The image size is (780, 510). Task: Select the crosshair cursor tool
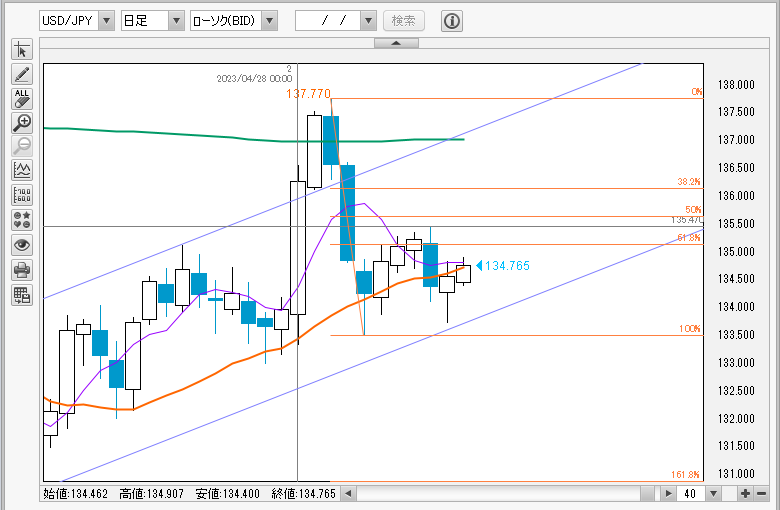tap(22, 50)
